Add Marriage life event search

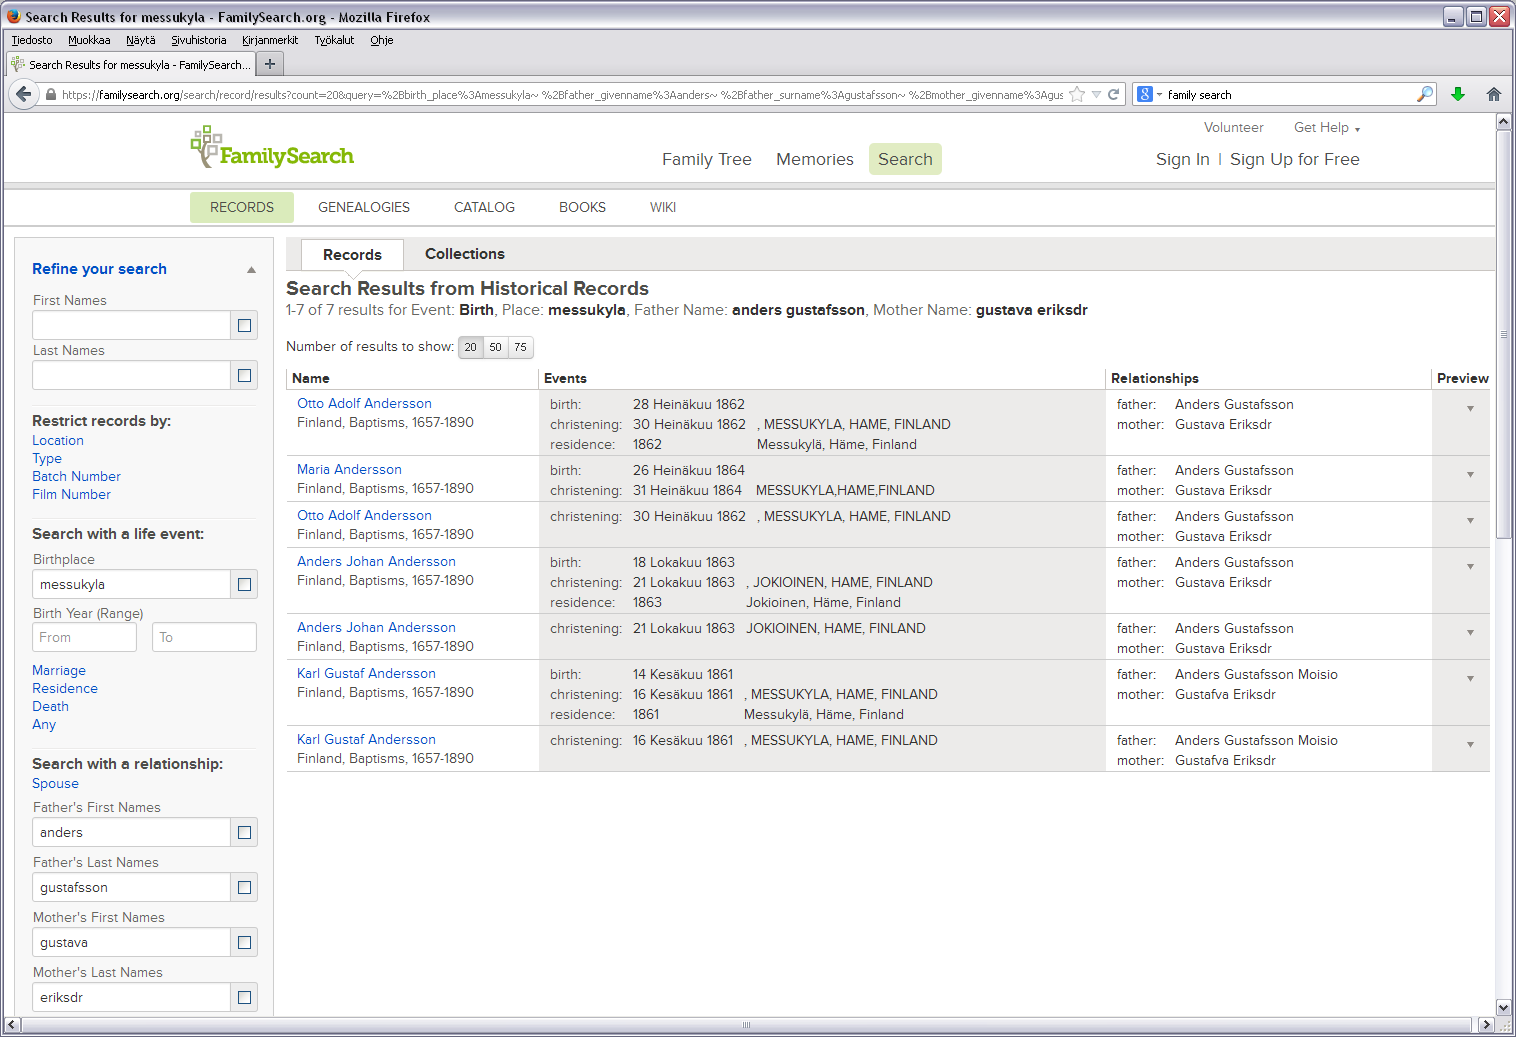59,670
